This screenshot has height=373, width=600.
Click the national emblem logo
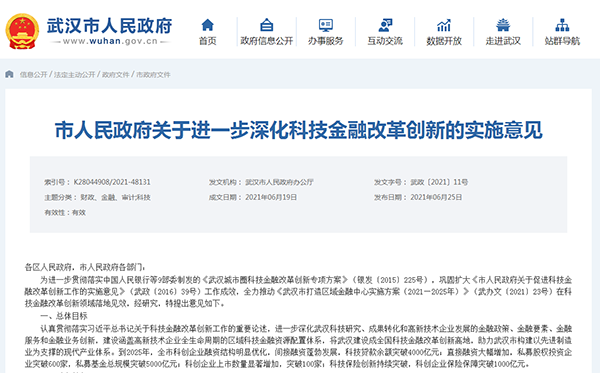pos(22,31)
